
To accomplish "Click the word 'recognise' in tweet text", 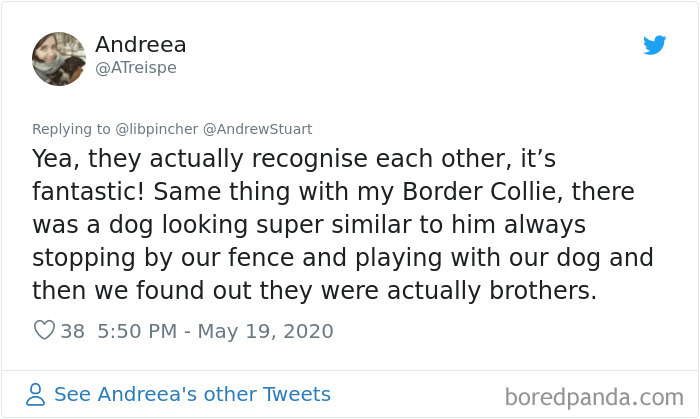I will click(x=298, y=158).
